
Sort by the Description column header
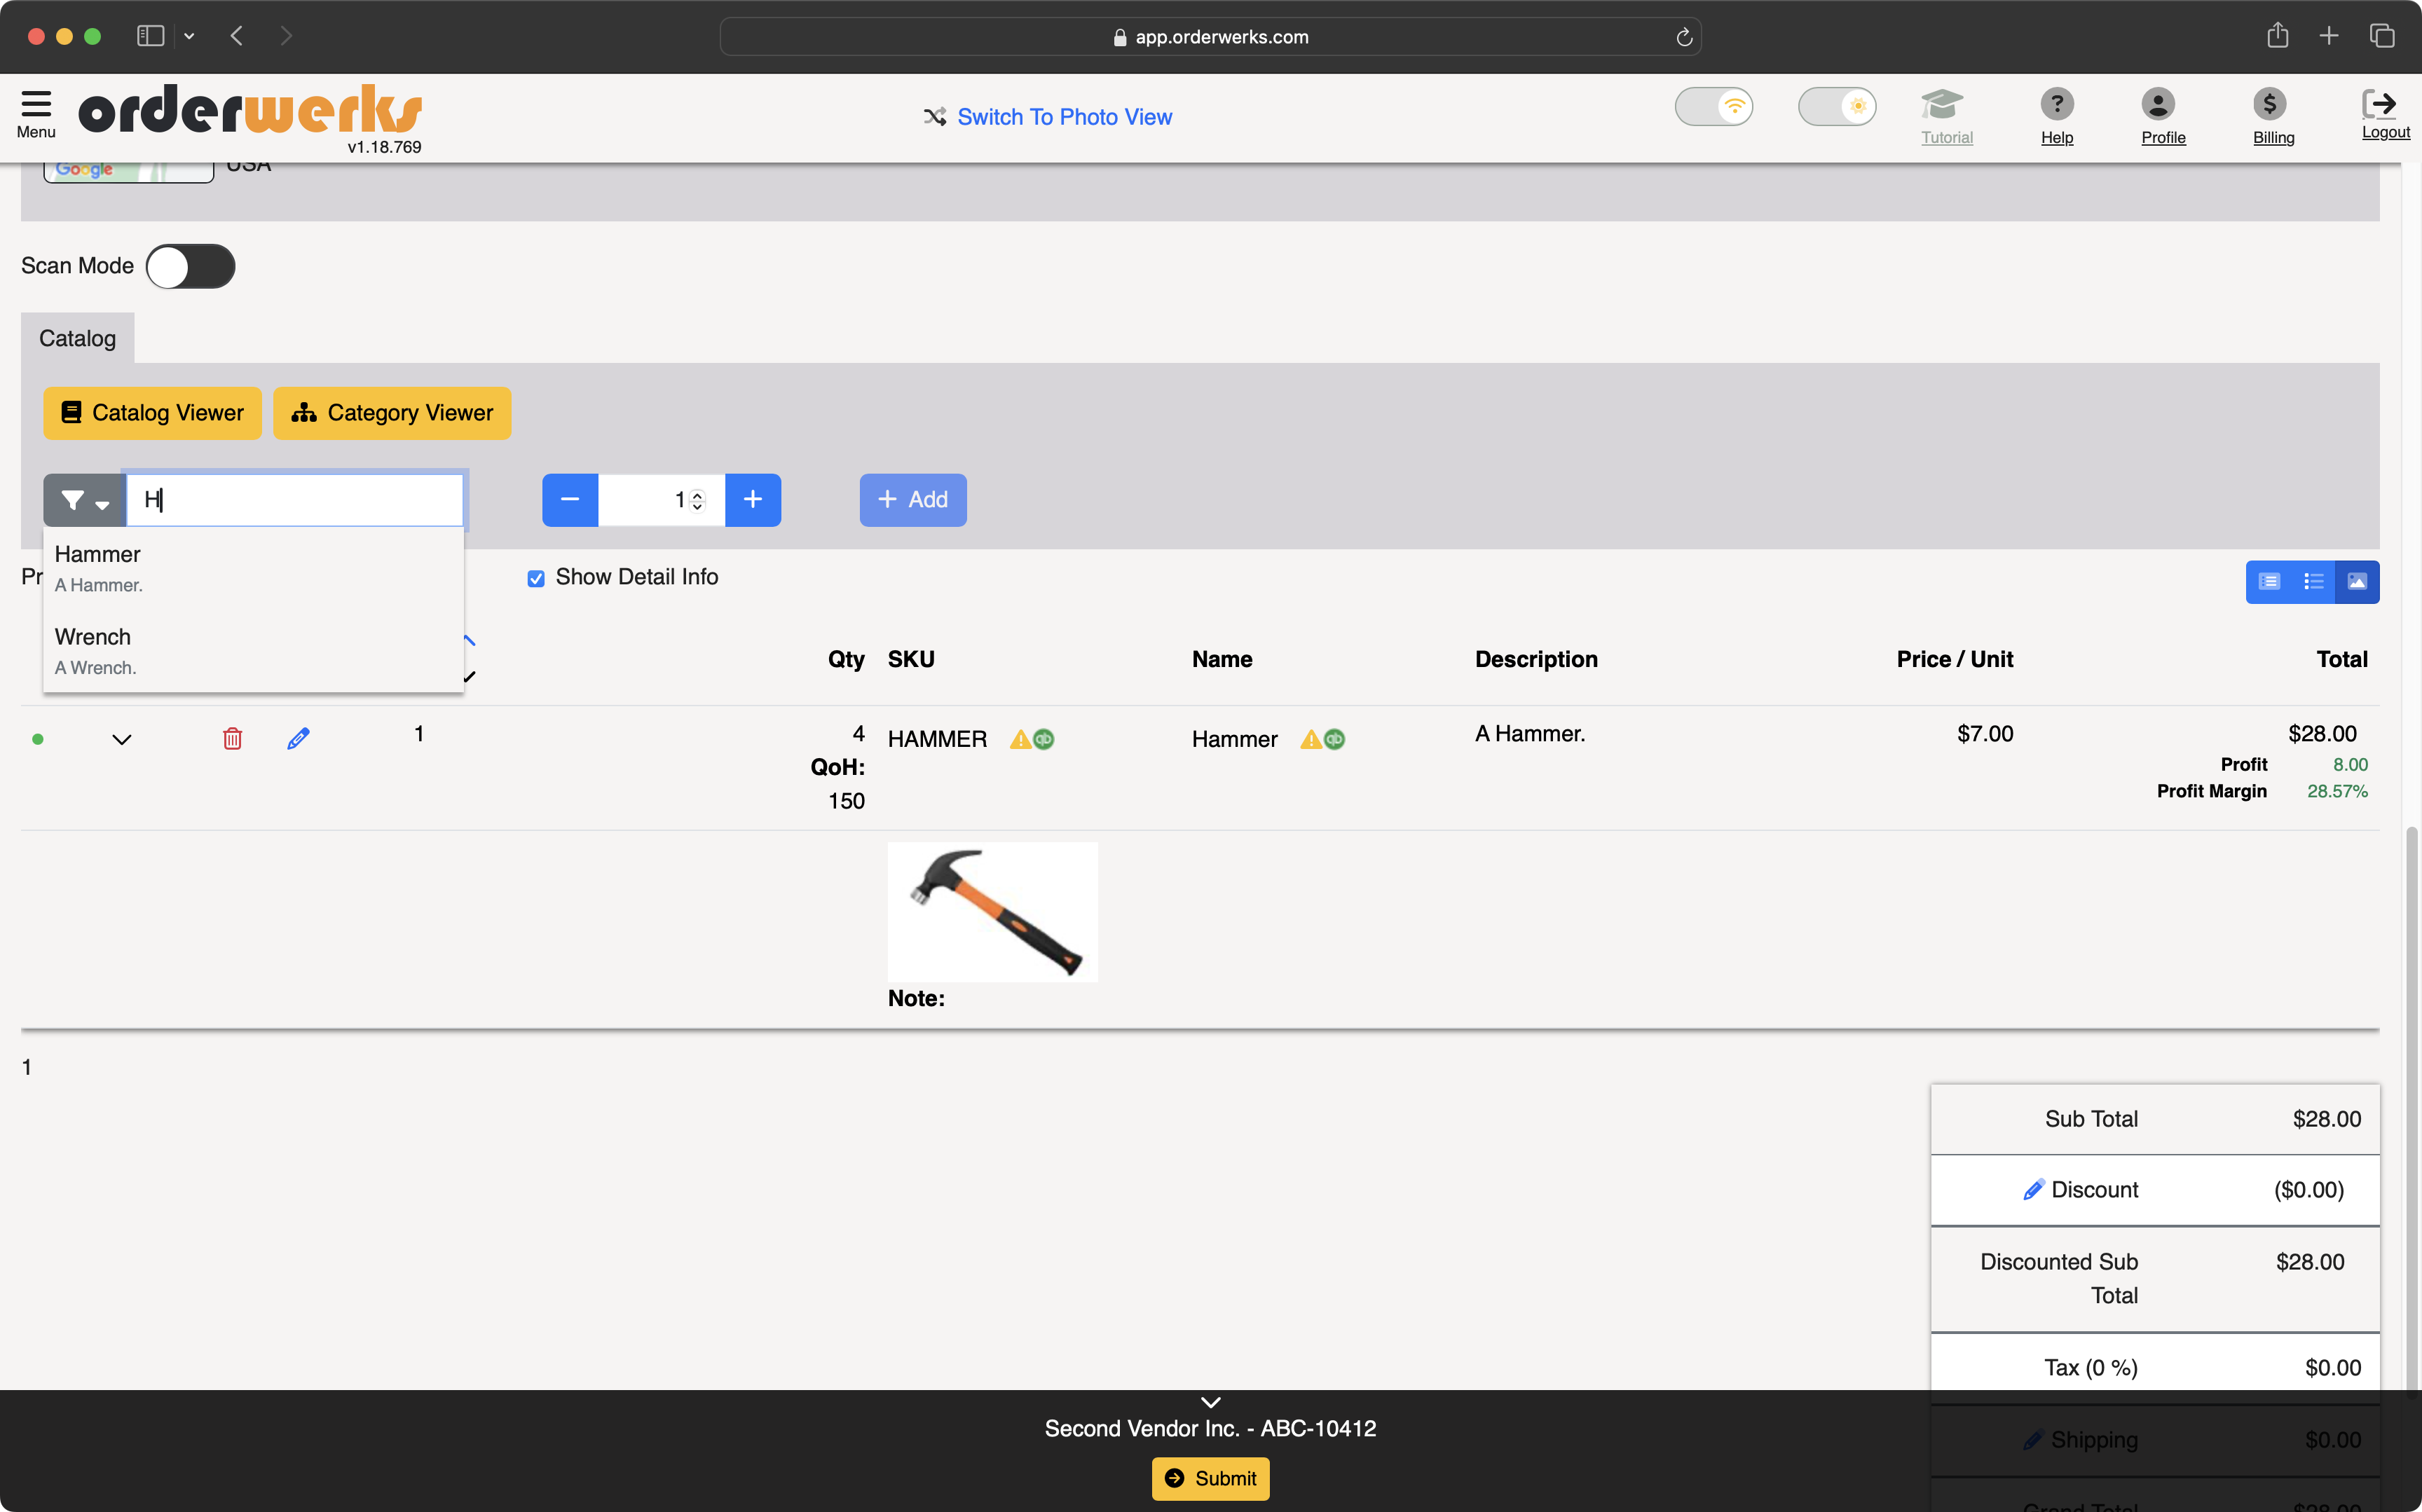(x=1536, y=660)
